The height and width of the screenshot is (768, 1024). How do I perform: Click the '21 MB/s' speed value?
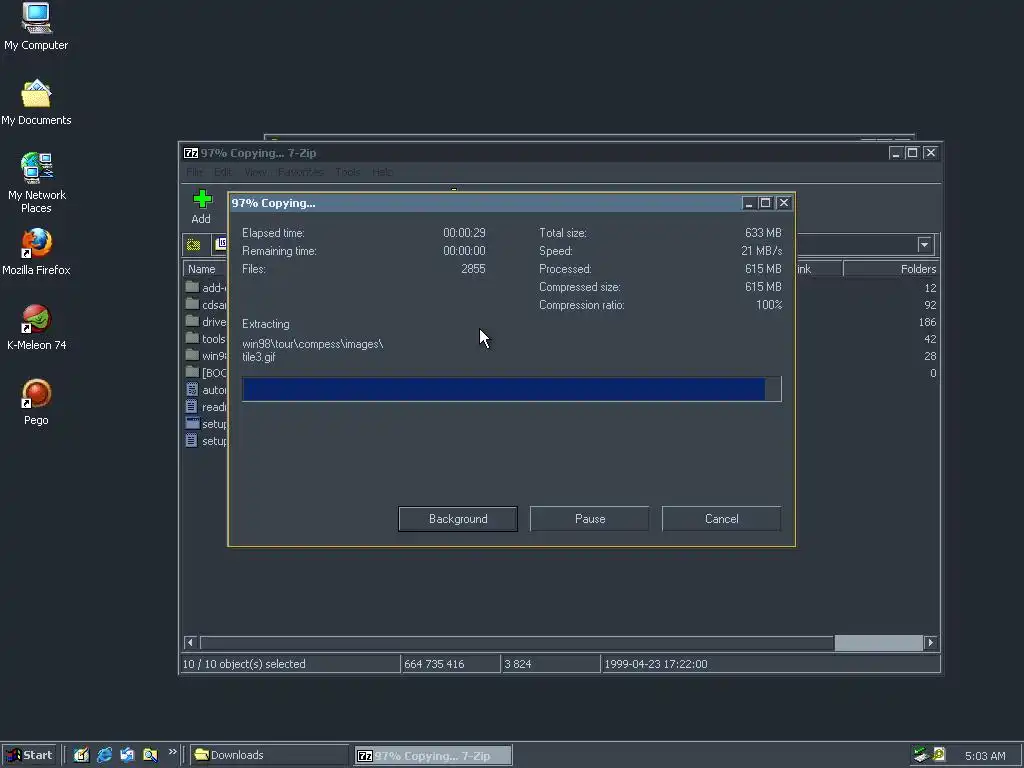(x=761, y=251)
